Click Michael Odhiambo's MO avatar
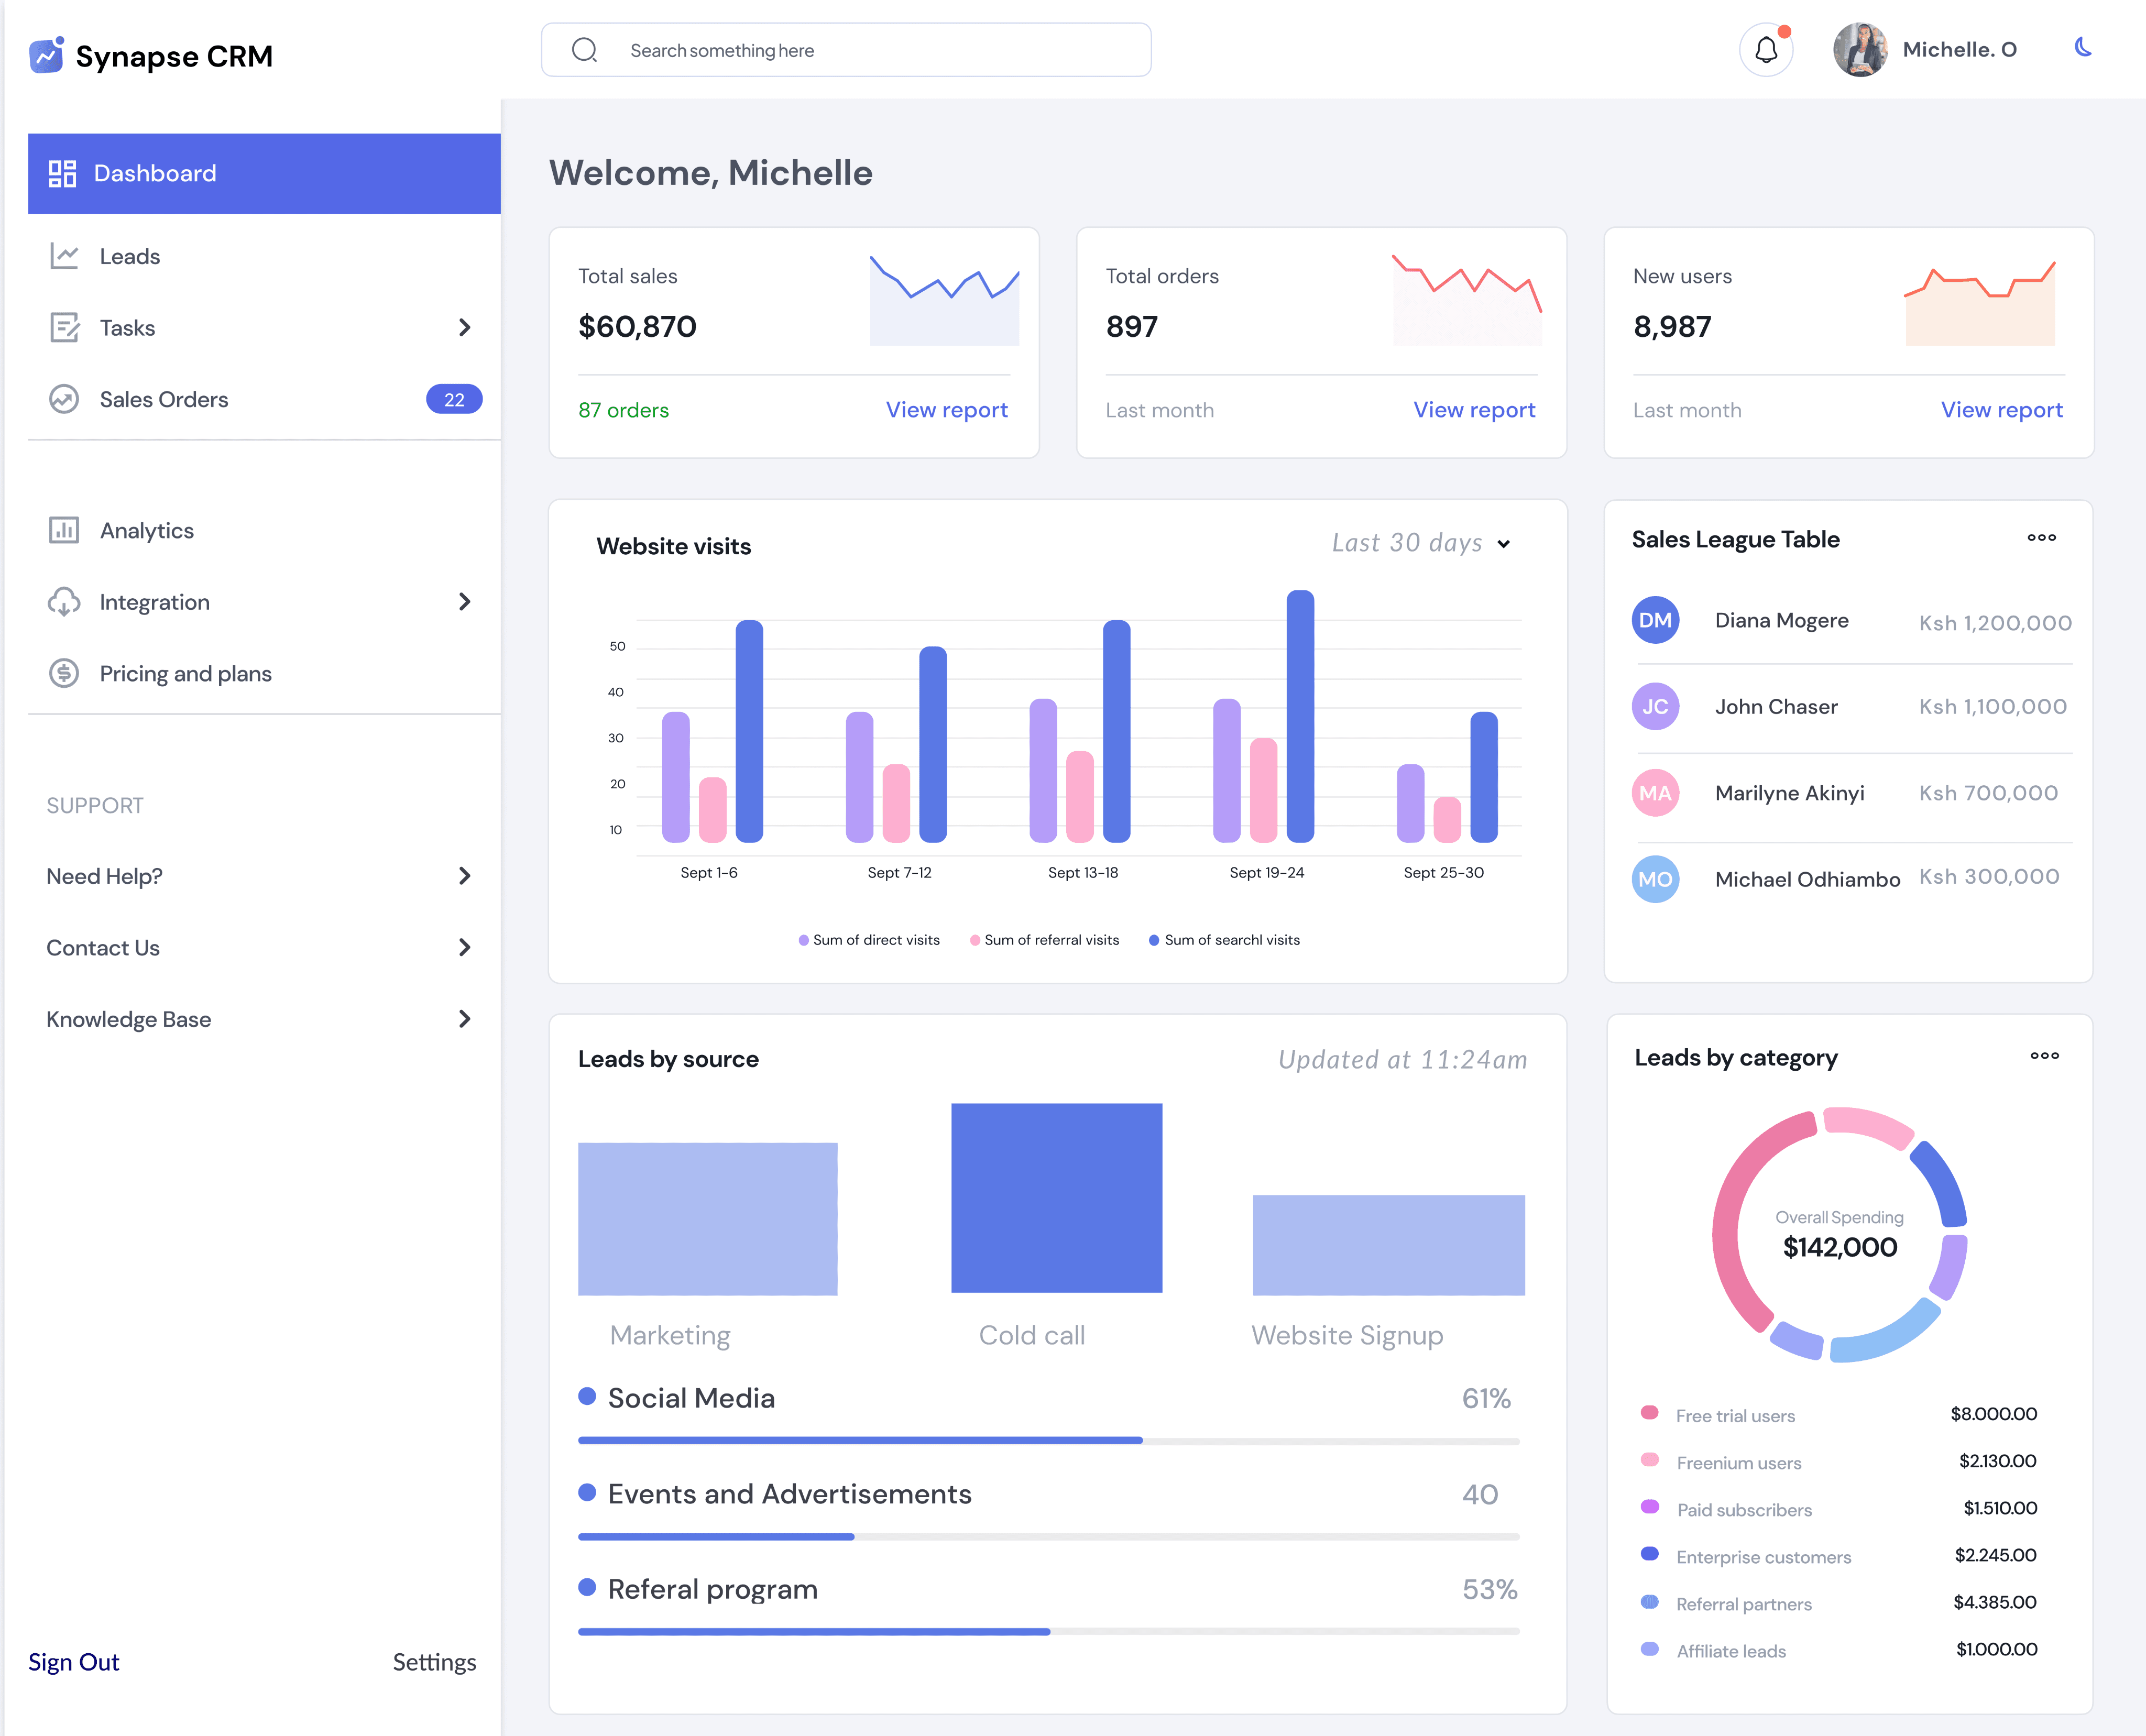This screenshot has width=2146, height=1736. tap(1655, 879)
